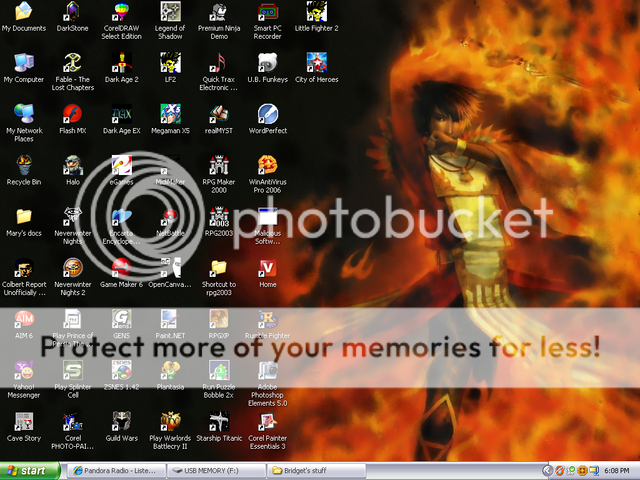
Task: Click the system tray clock
Action: point(617,470)
